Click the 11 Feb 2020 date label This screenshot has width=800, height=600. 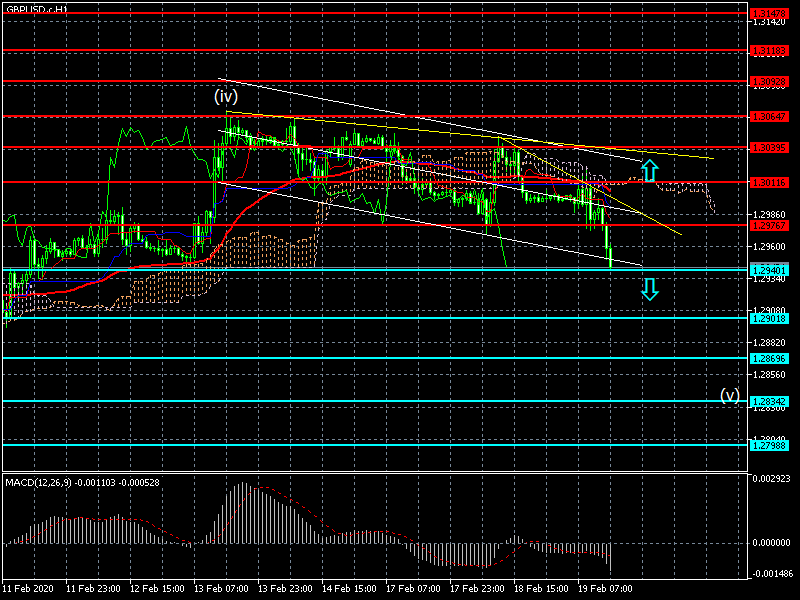tap(27, 588)
